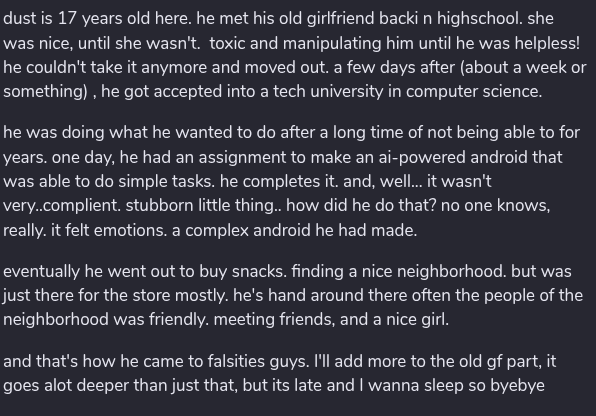Viewport: 596px width, 416px height.
Task: Click the word 'helpless!'
Action: 547,43
